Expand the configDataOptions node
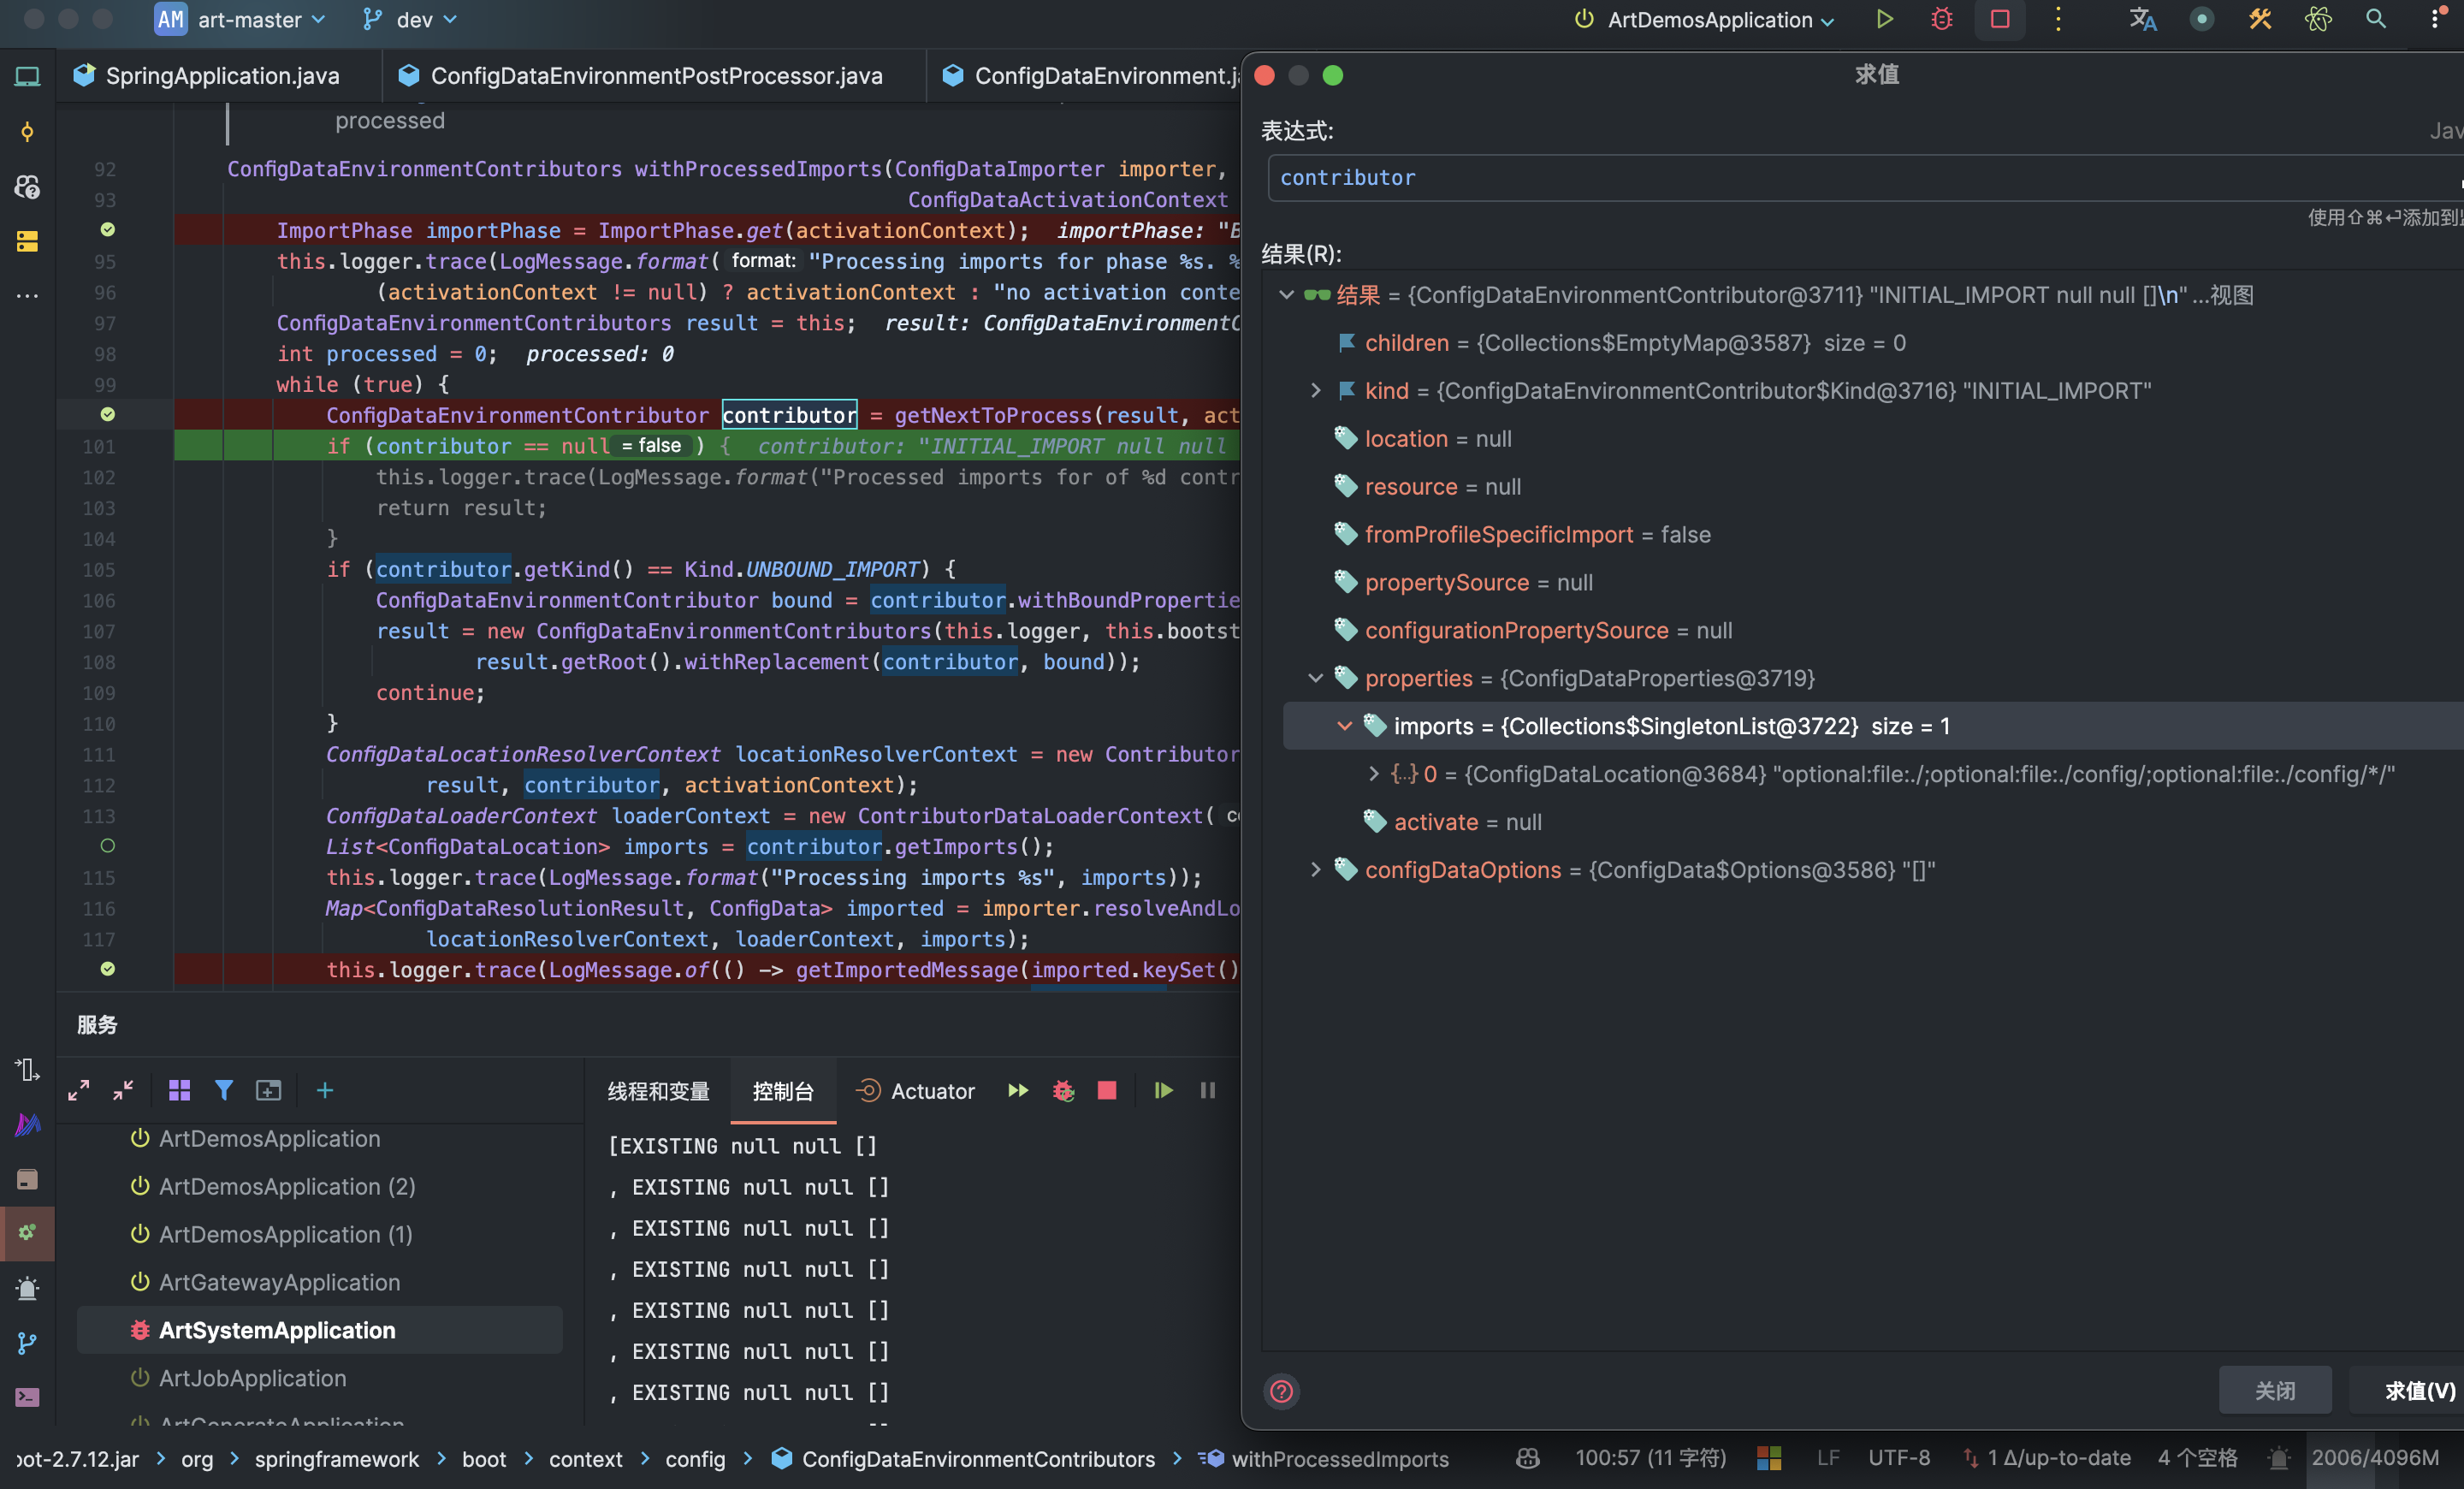 [x=1315, y=870]
